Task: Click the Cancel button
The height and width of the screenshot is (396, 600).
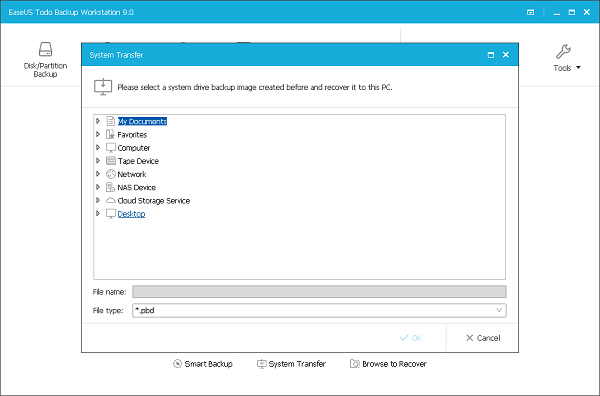Action: click(483, 338)
